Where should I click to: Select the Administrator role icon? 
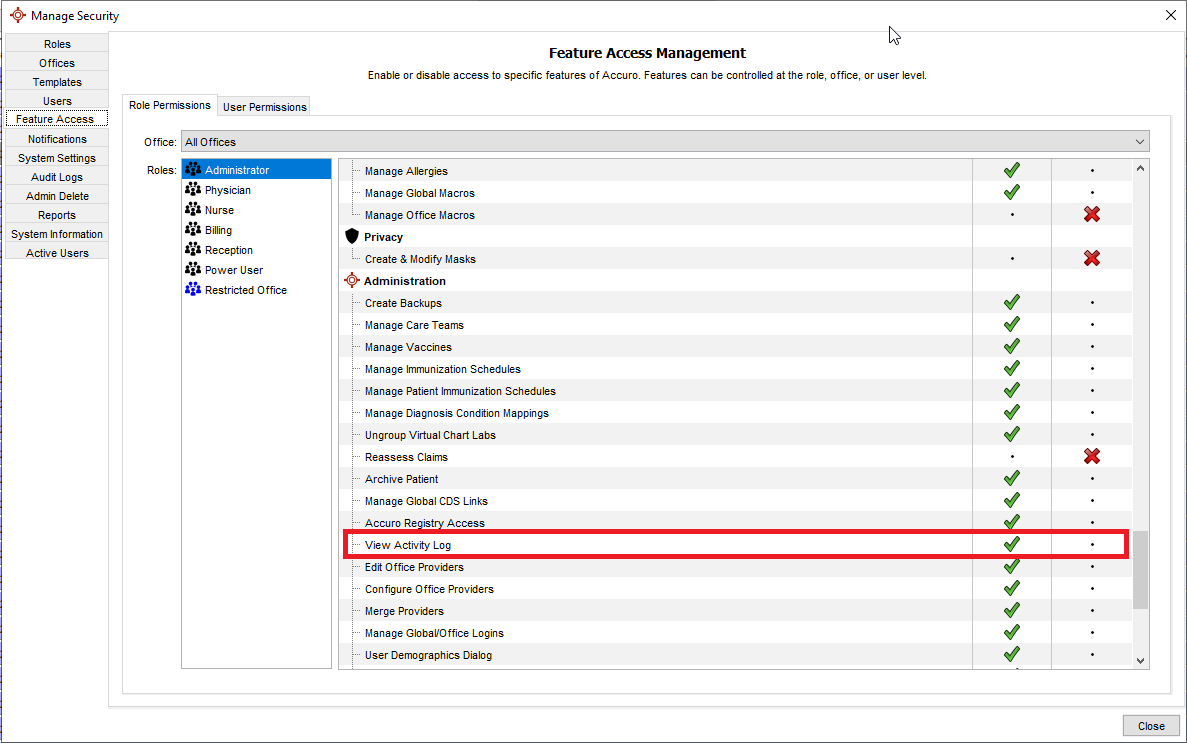click(193, 170)
